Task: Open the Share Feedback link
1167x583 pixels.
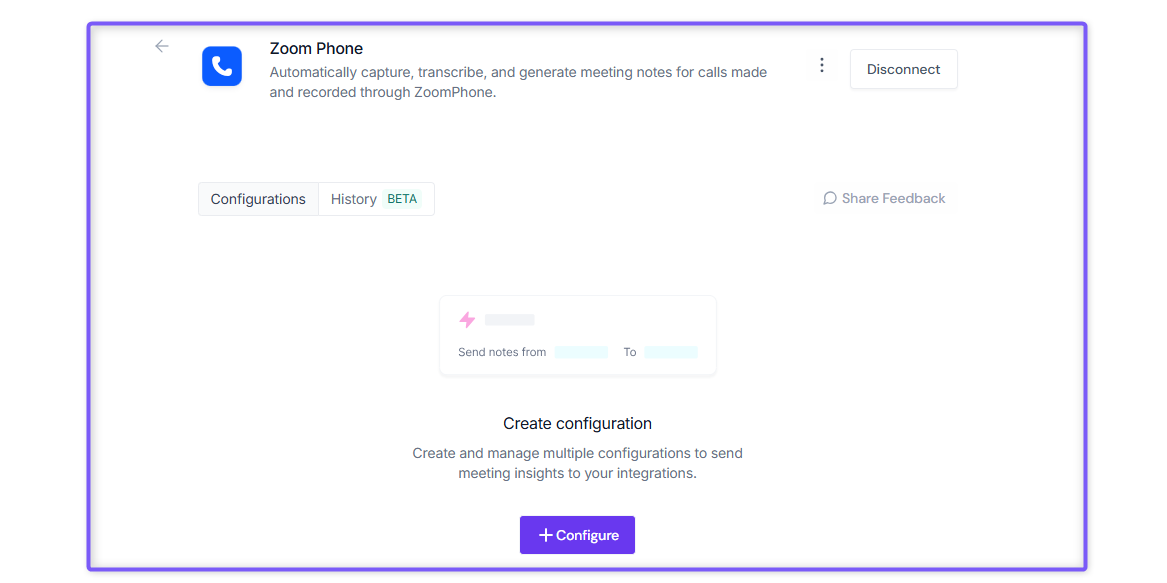Action: pos(884,198)
